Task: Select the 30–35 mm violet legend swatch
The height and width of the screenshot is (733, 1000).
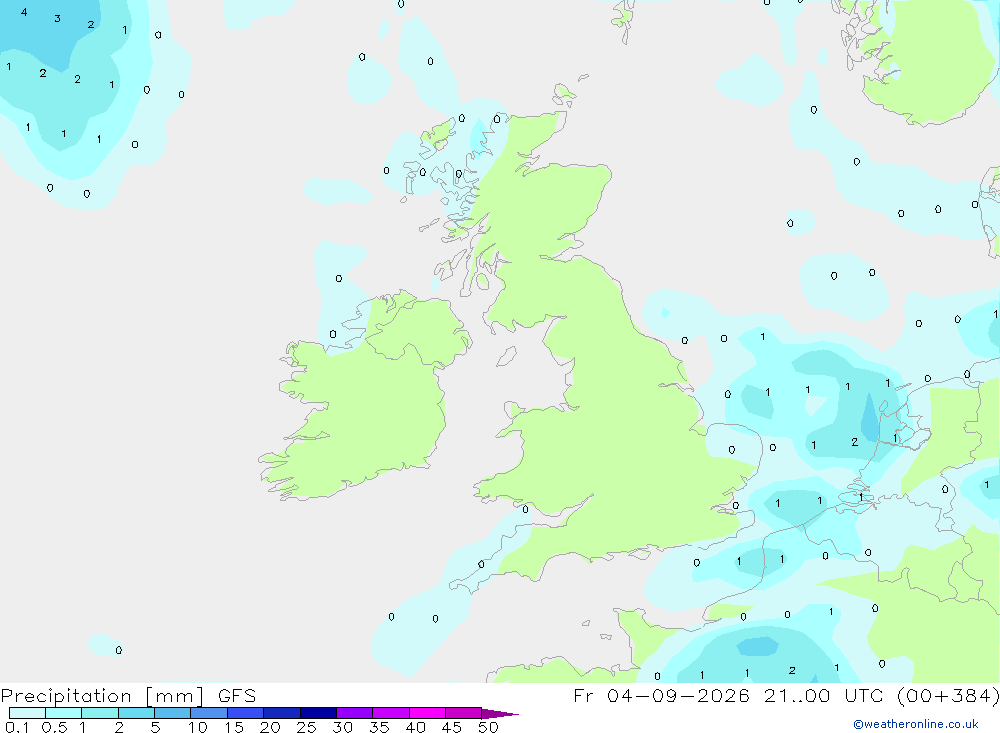Action: (x=355, y=713)
